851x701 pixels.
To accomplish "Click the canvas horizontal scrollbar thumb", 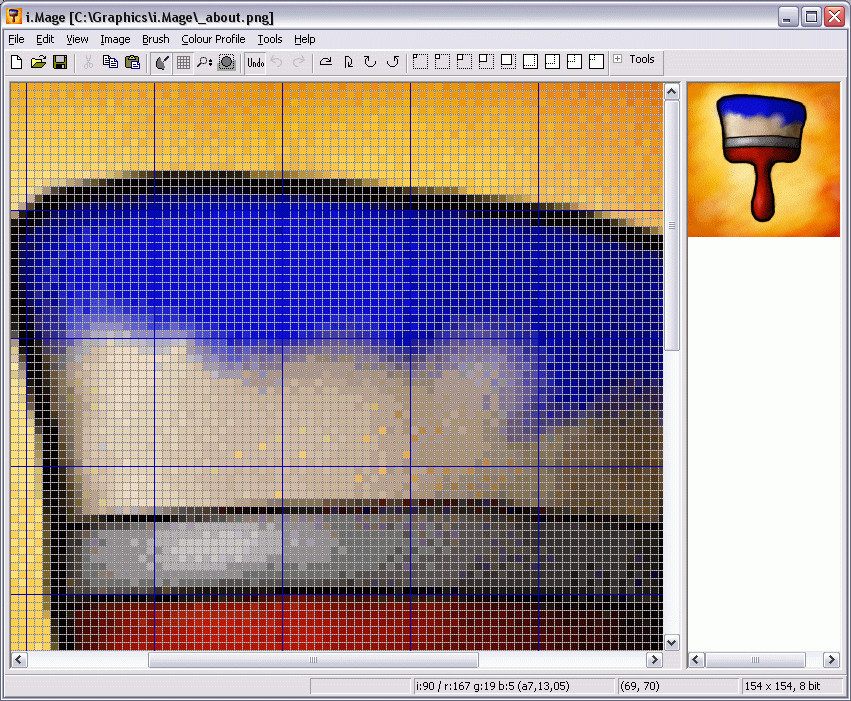I will pyautogui.click(x=313, y=660).
